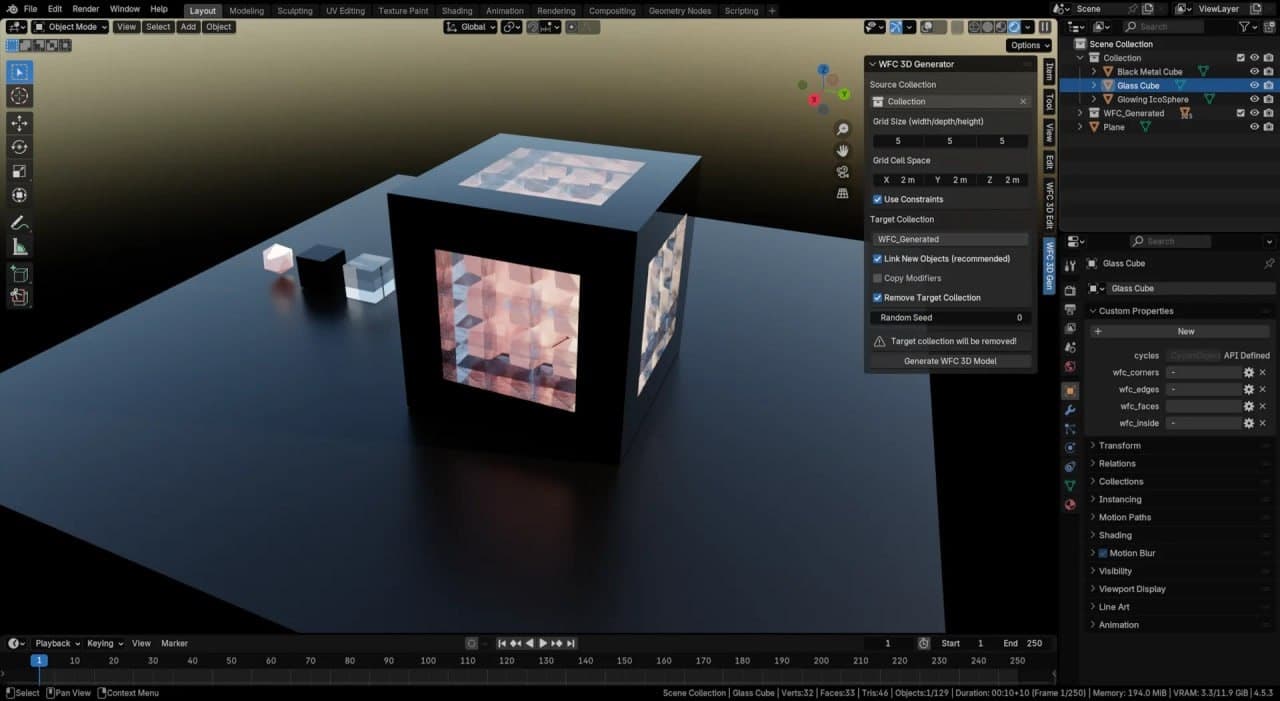The image size is (1280, 701).
Task: Select Glass Cube in the Outliner
Action: [x=1138, y=85]
